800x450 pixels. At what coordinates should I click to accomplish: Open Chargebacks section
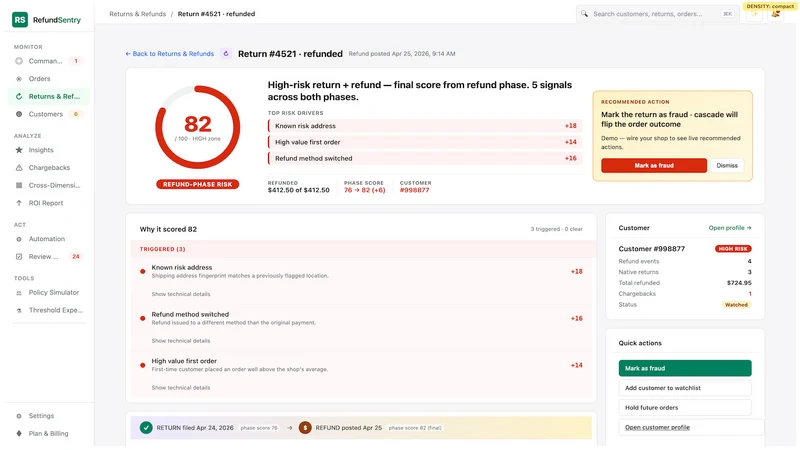point(49,167)
